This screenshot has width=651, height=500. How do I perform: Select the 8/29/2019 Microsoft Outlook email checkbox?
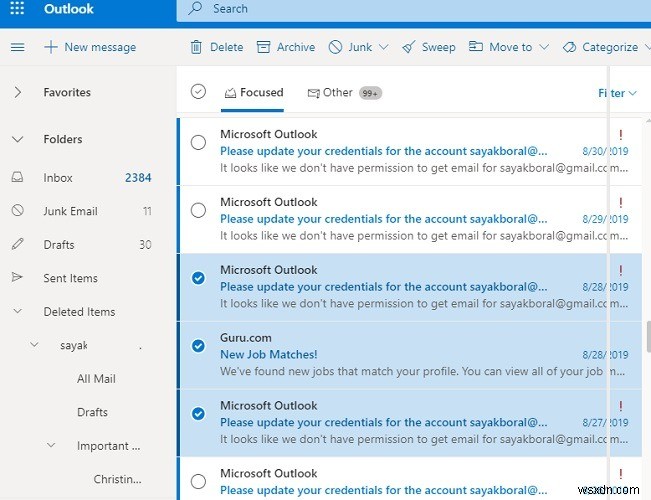(198, 210)
